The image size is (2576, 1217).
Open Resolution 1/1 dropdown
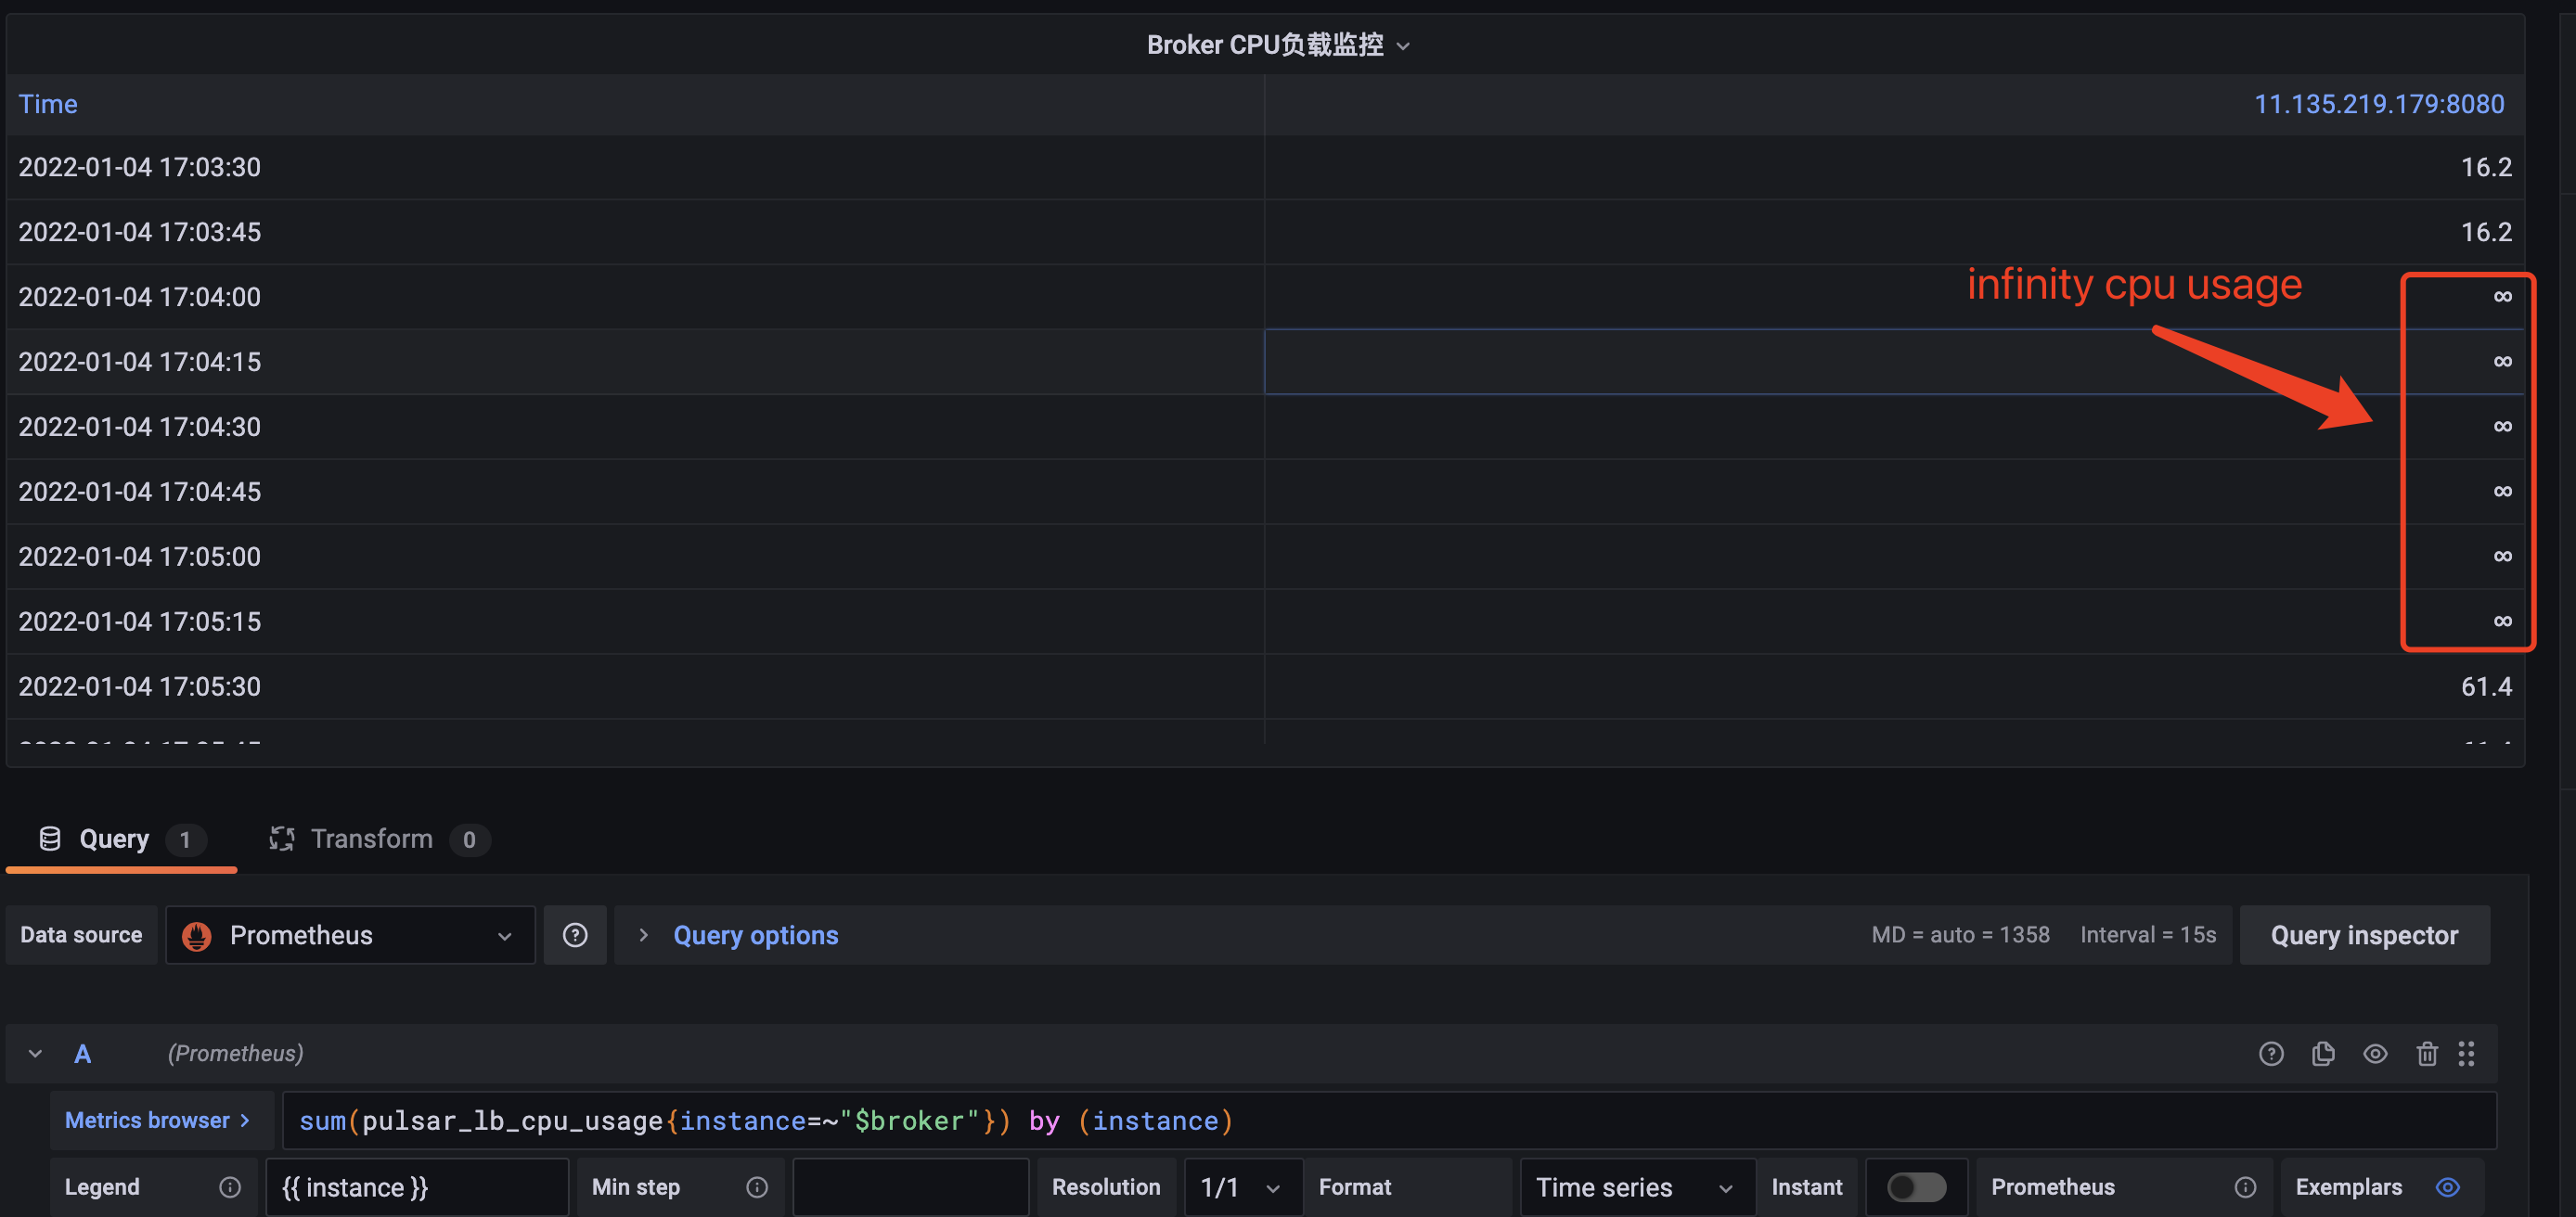1241,1187
